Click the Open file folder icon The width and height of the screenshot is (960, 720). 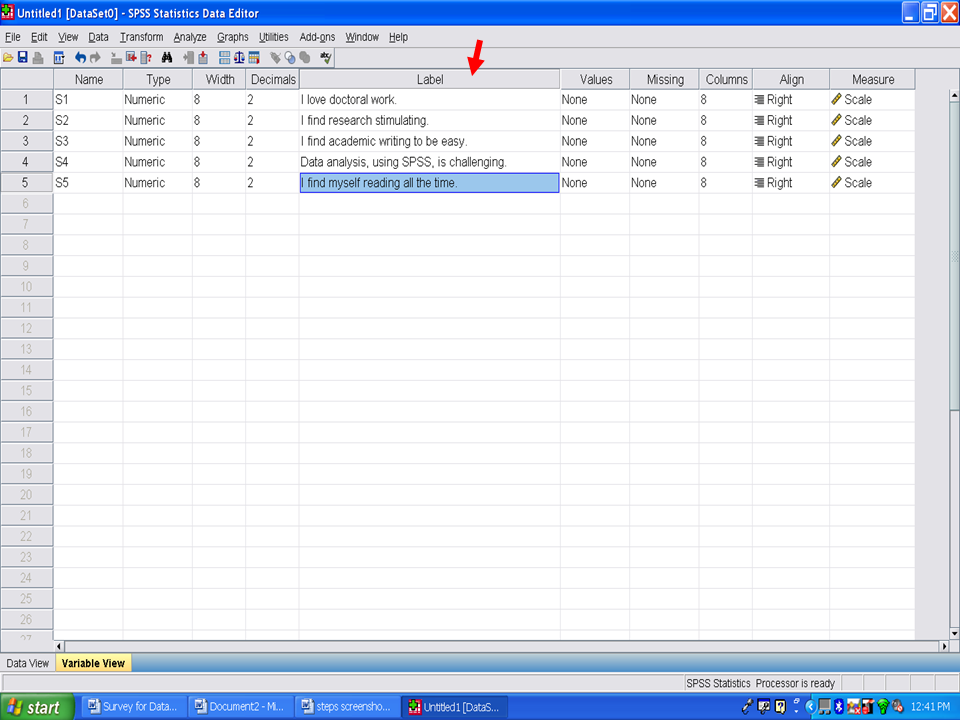tap(8, 58)
